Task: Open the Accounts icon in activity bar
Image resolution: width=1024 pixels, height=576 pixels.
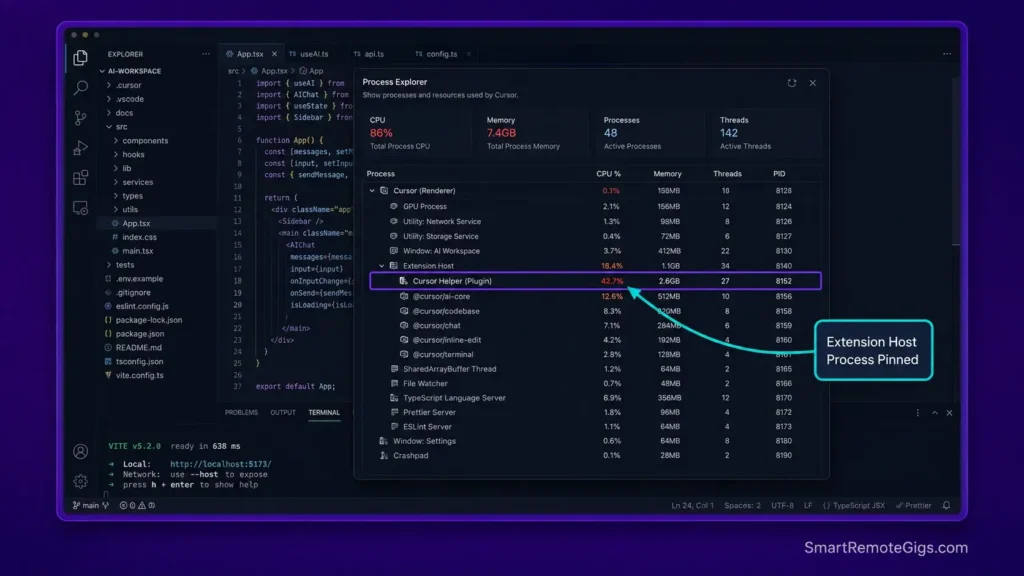Action: click(x=80, y=451)
